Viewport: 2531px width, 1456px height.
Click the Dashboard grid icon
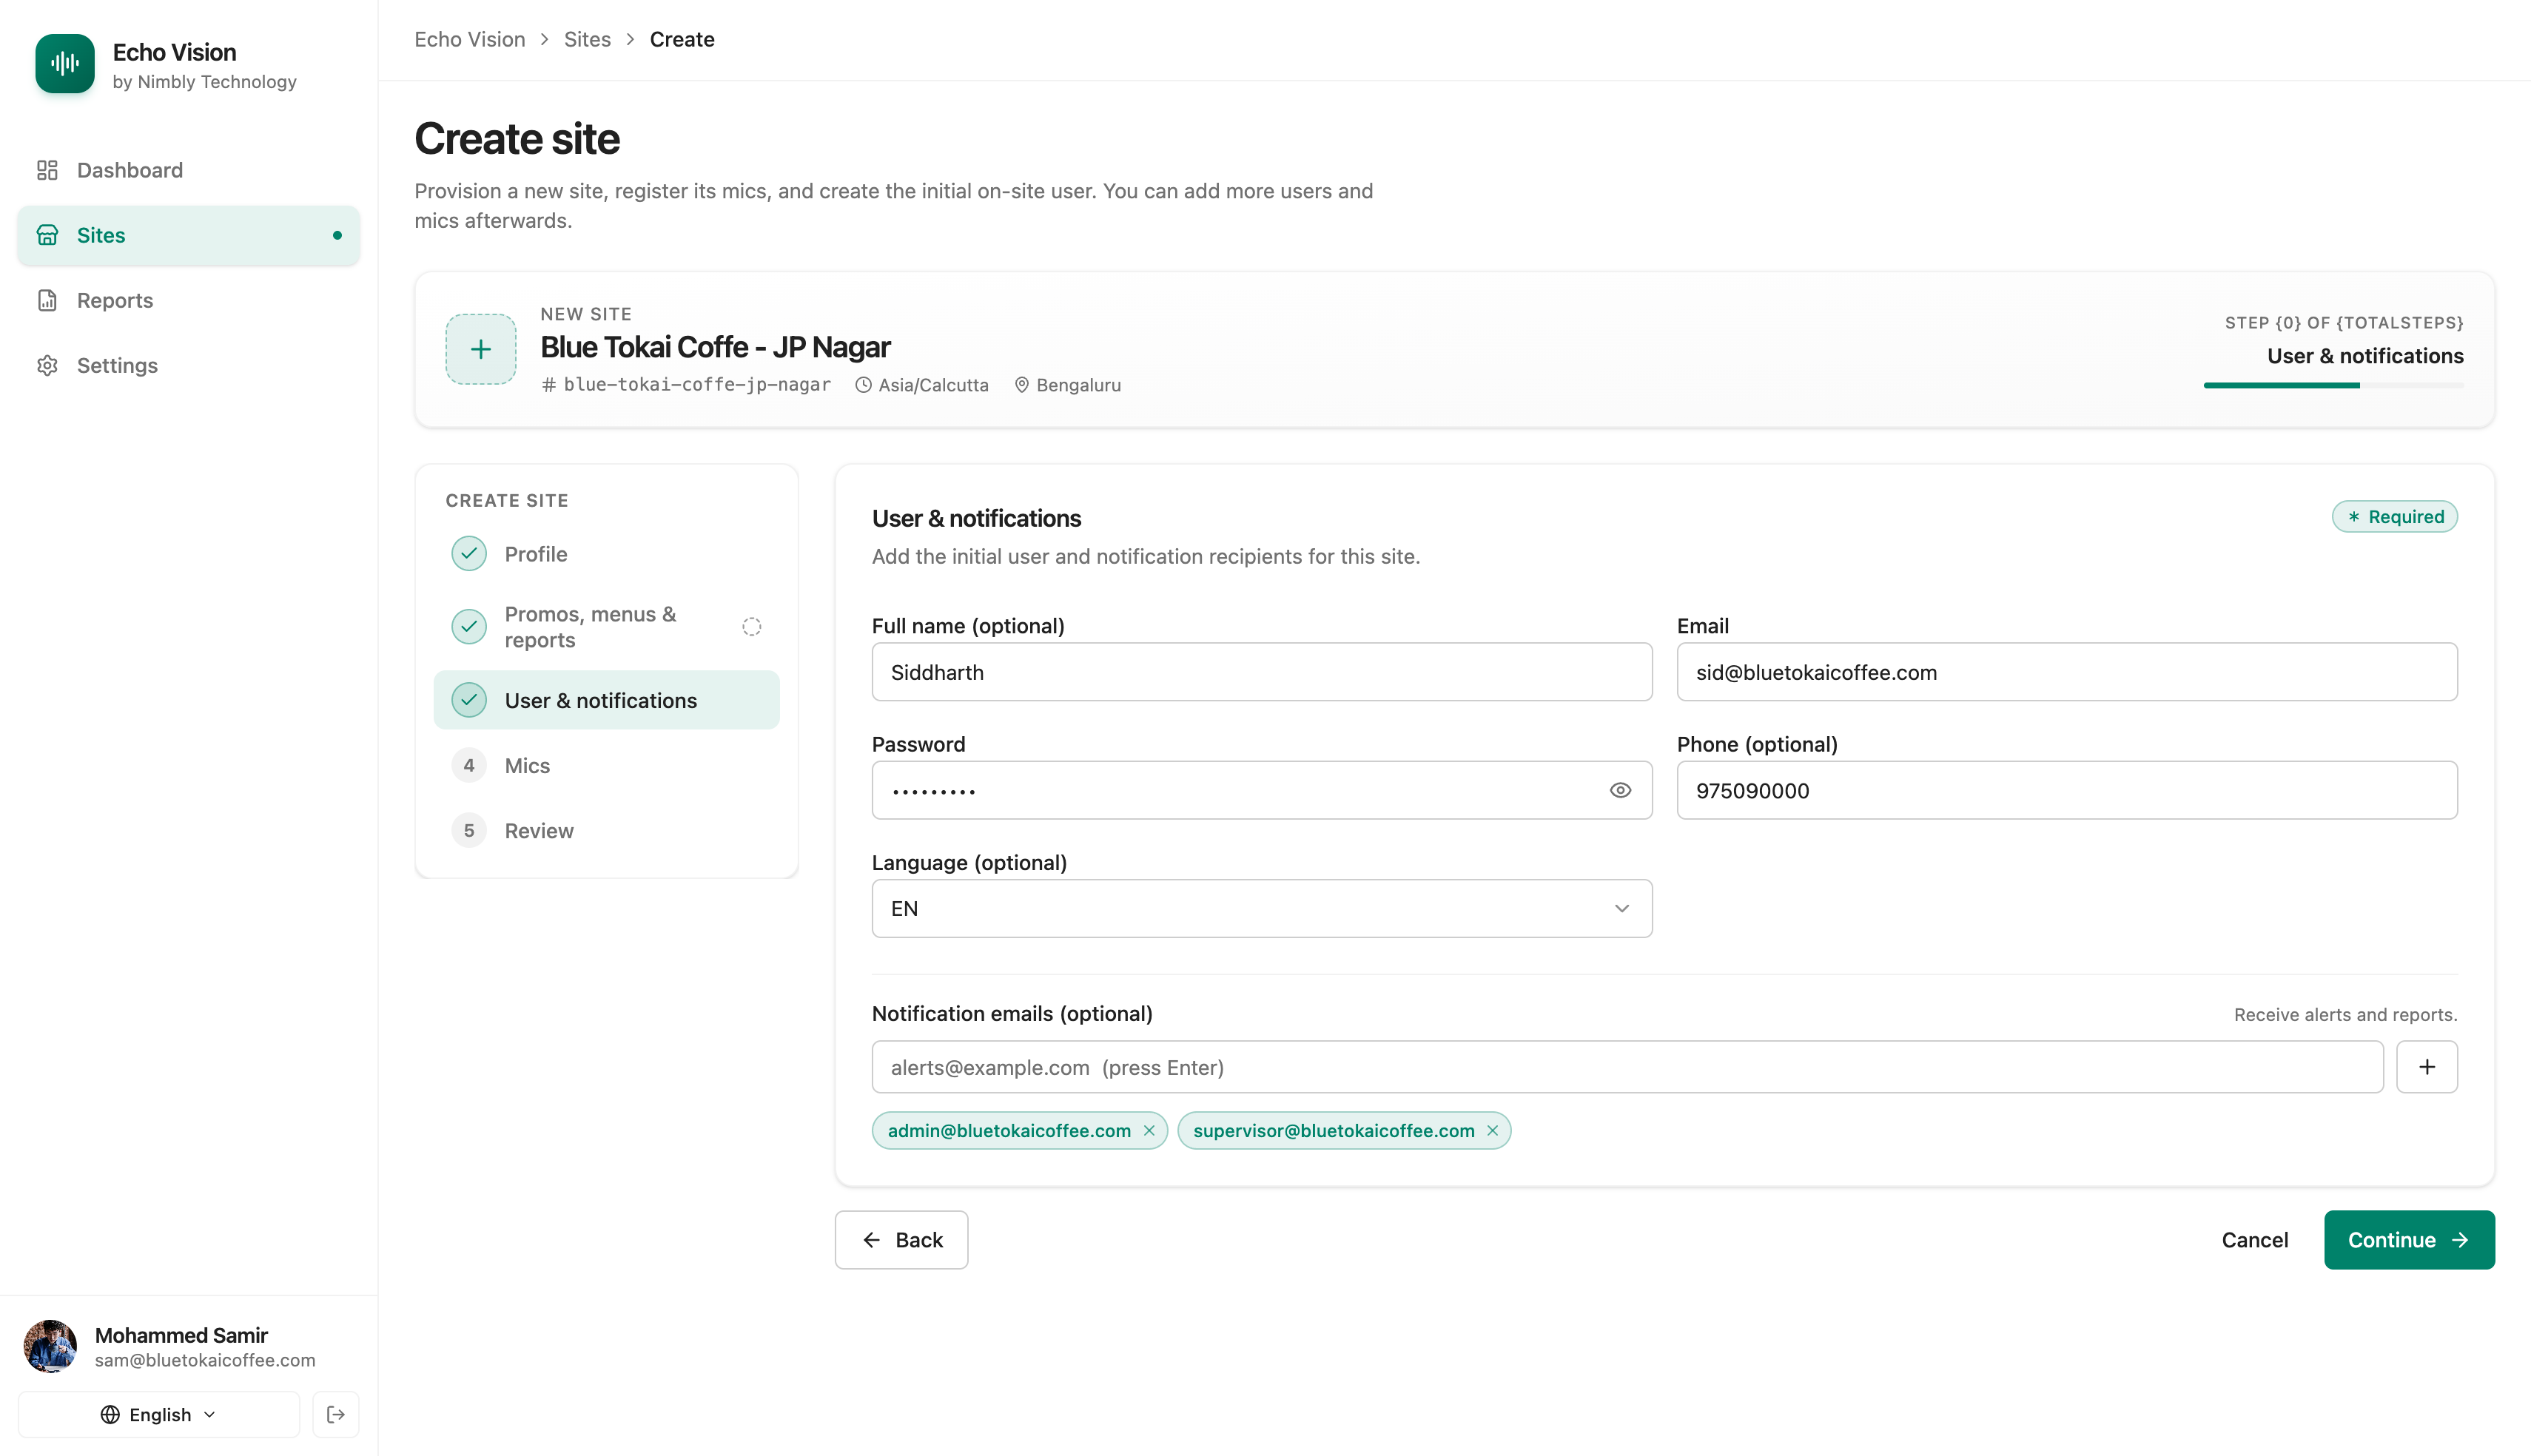(x=47, y=170)
